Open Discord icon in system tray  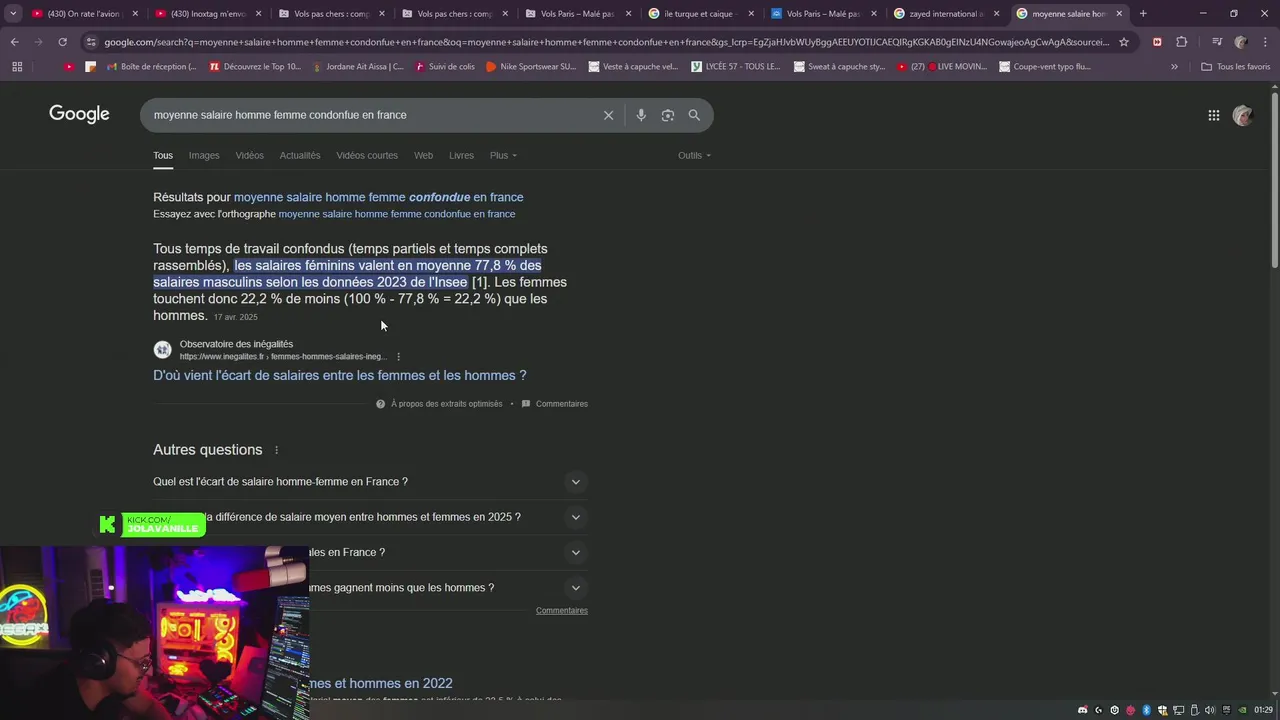coord(1082,710)
